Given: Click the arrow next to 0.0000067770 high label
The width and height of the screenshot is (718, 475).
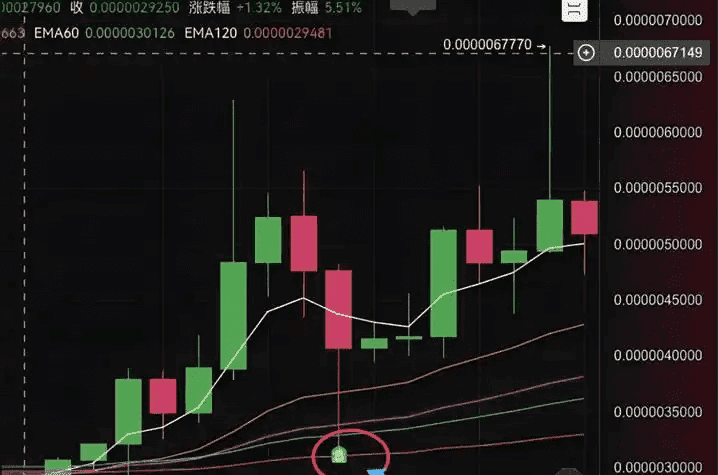Looking at the screenshot, I should click(x=541, y=46).
